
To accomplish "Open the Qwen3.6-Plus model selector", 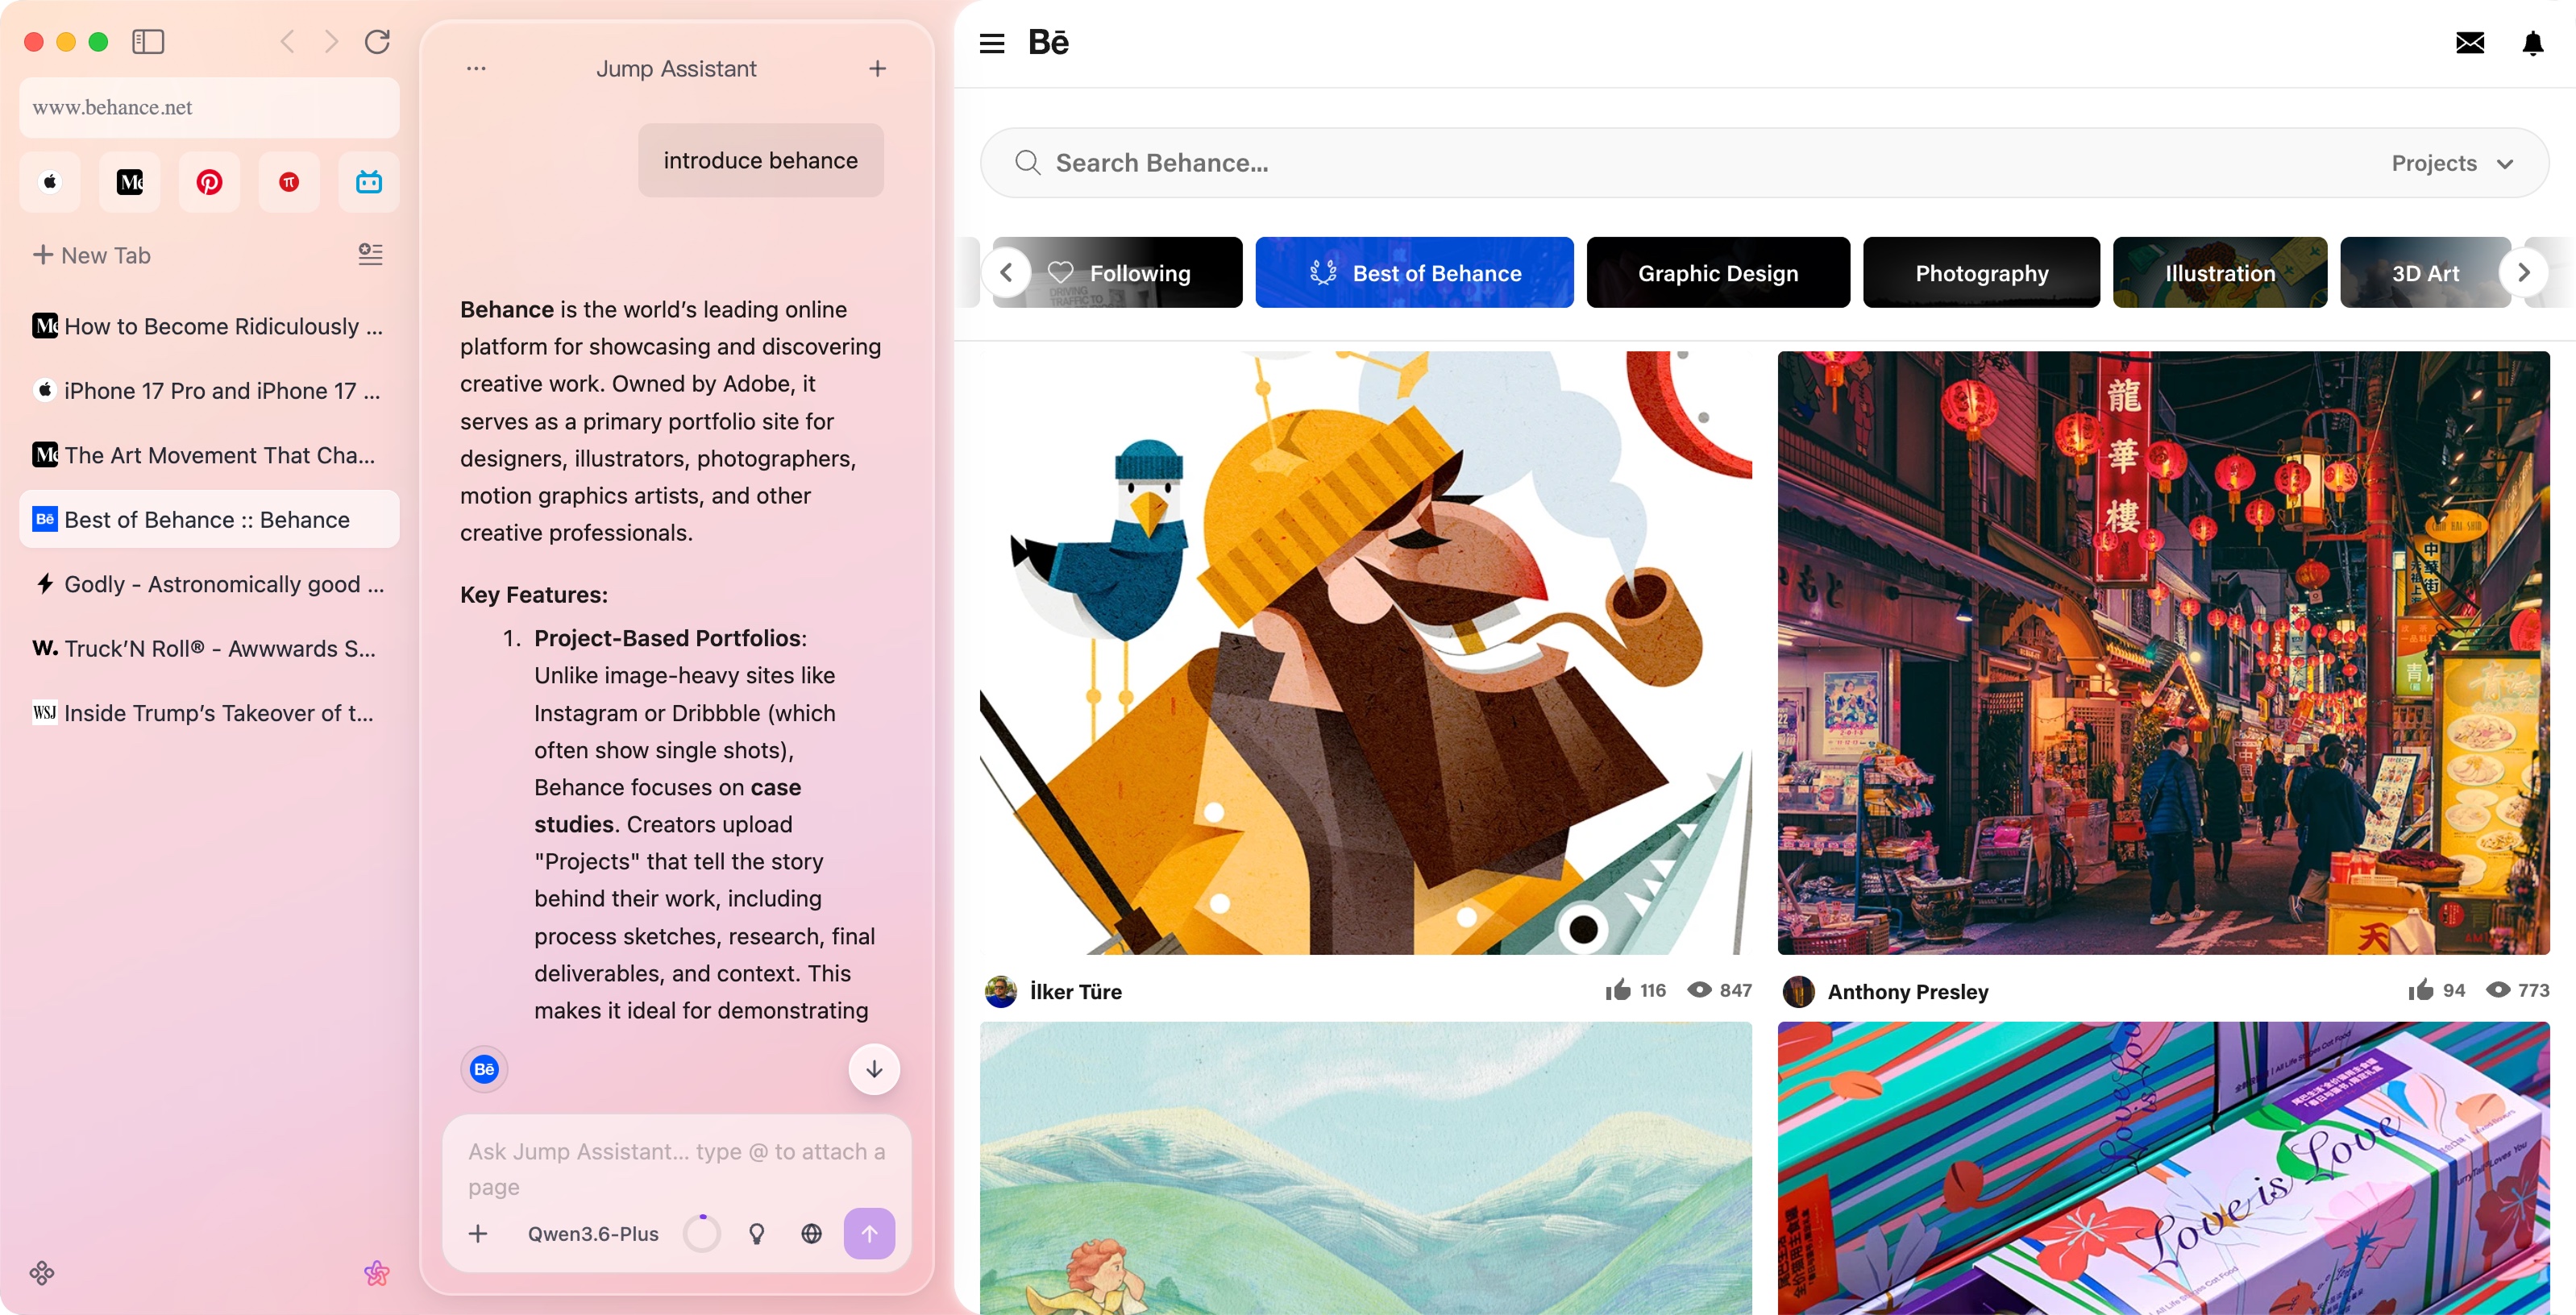I will pos(593,1233).
